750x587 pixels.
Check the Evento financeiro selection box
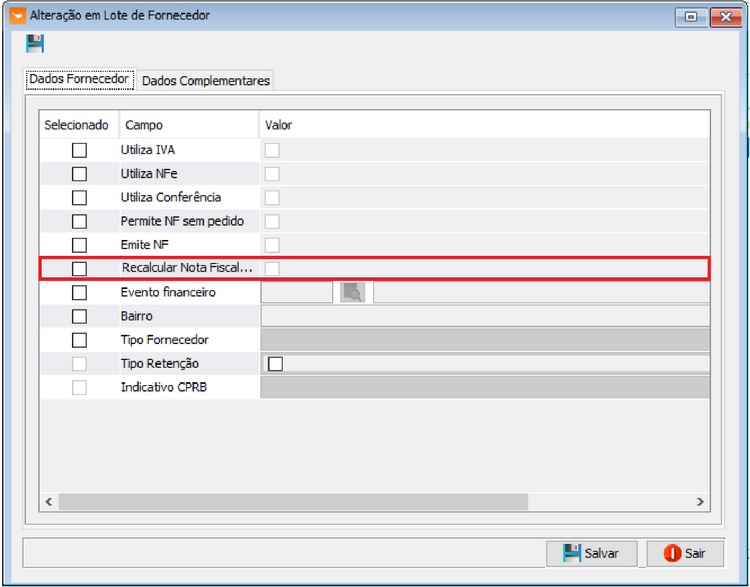pos(79,293)
